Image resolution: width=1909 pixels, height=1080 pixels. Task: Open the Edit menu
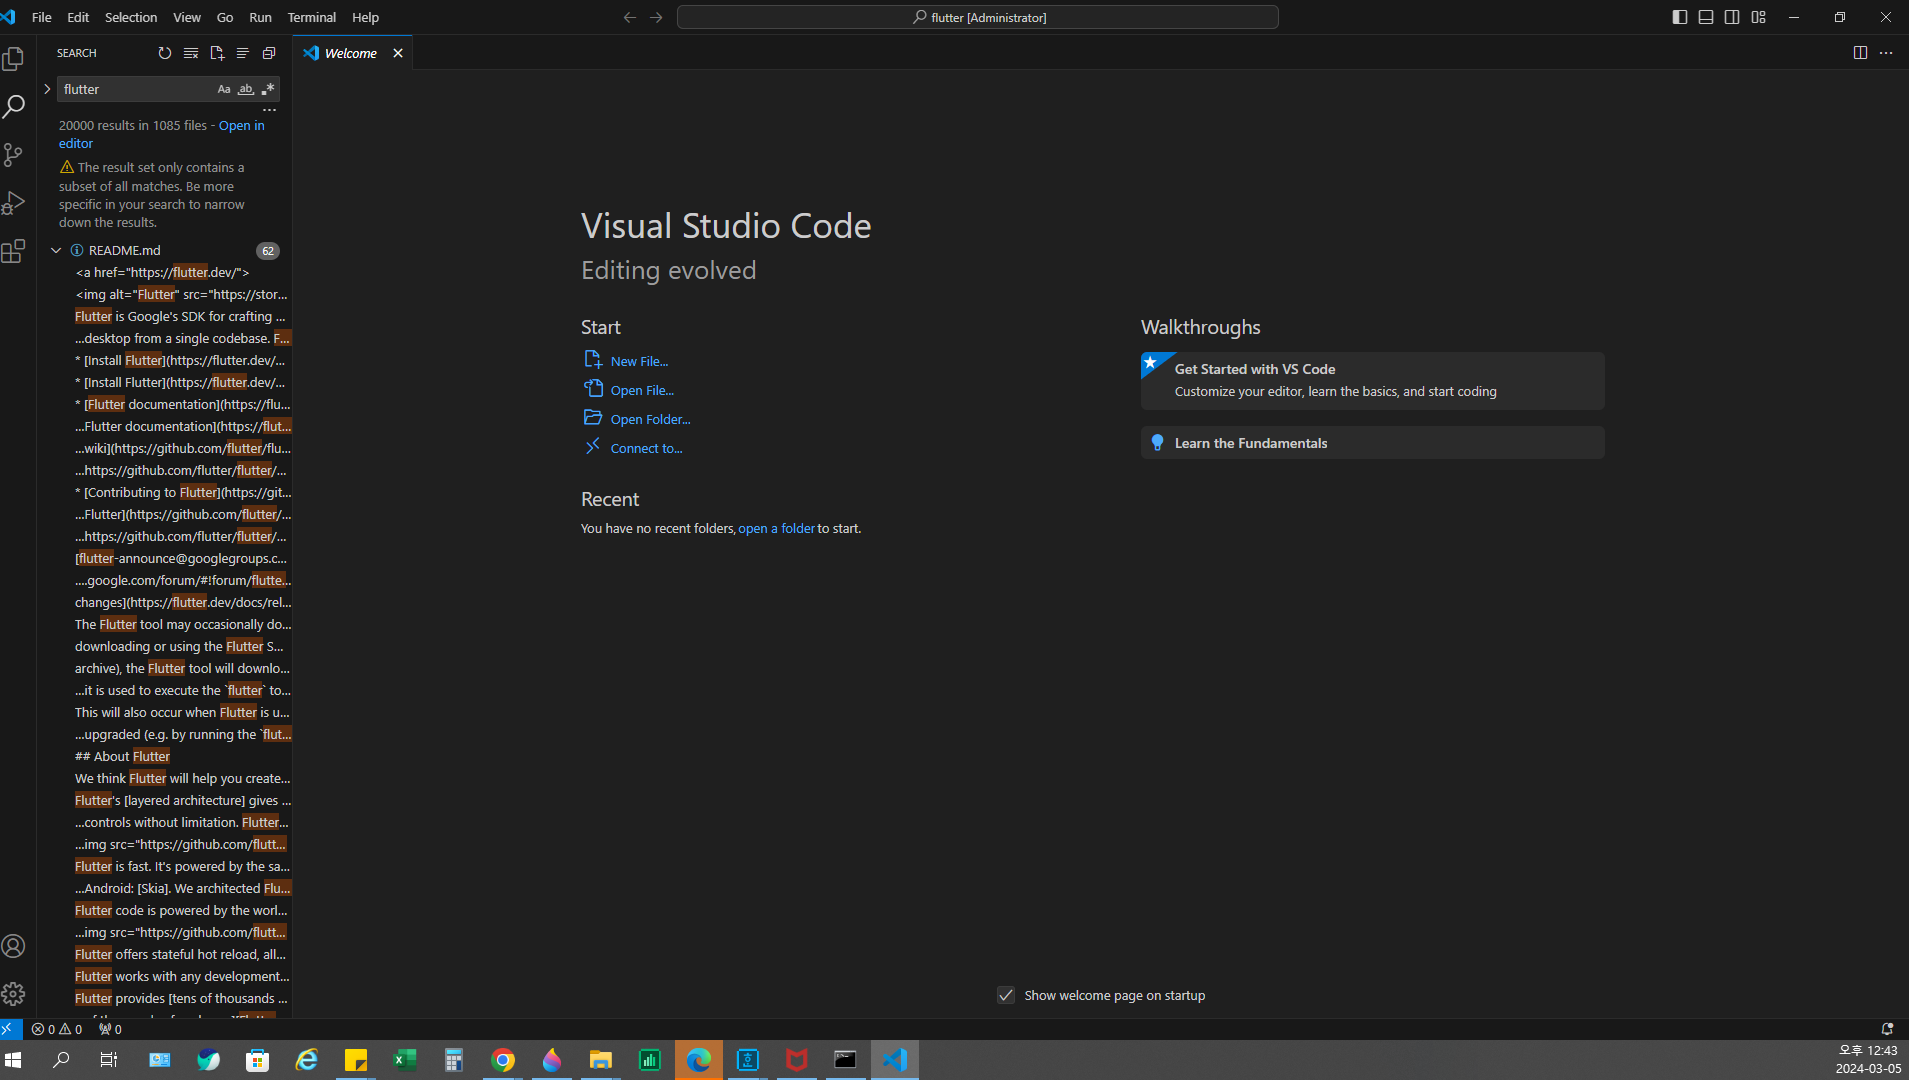(78, 17)
